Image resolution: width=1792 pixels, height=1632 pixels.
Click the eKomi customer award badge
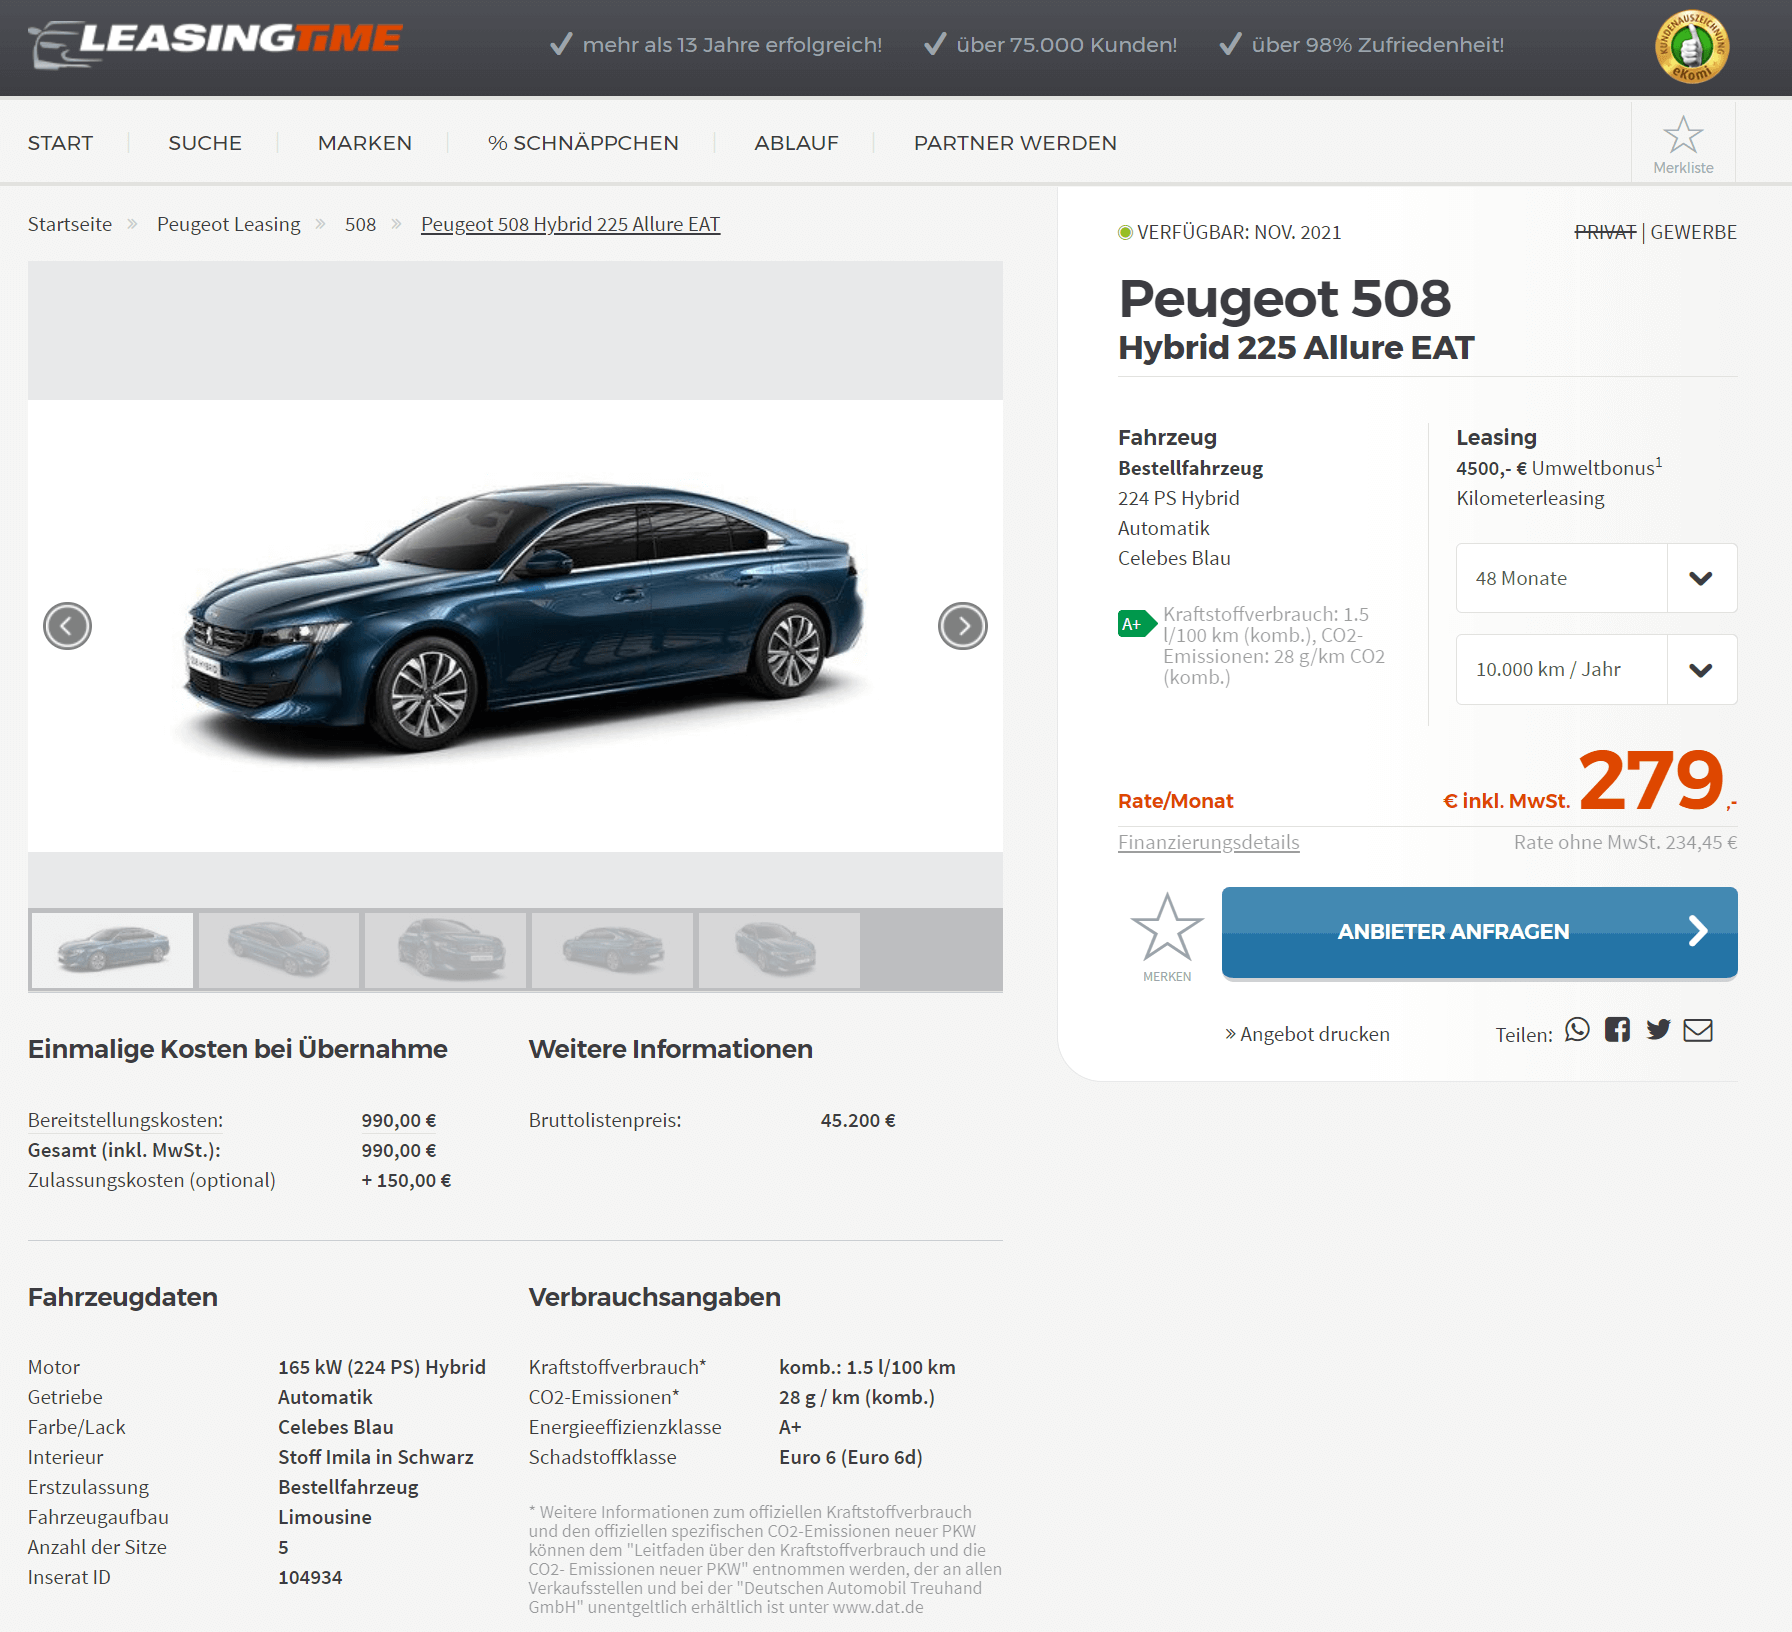[x=1692, y=46]
